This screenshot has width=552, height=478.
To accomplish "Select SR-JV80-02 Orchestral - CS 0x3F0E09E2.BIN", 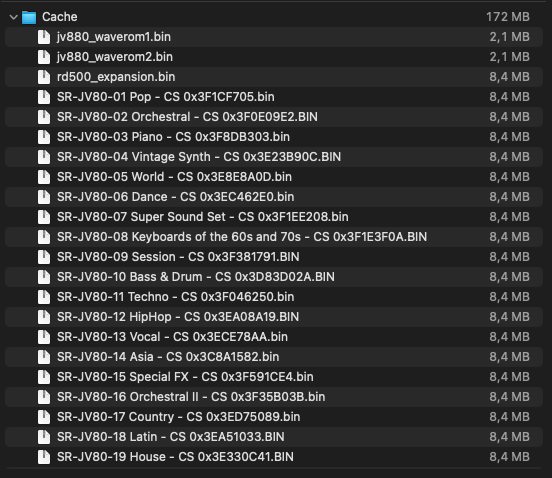I will click(x=187, y=117).
